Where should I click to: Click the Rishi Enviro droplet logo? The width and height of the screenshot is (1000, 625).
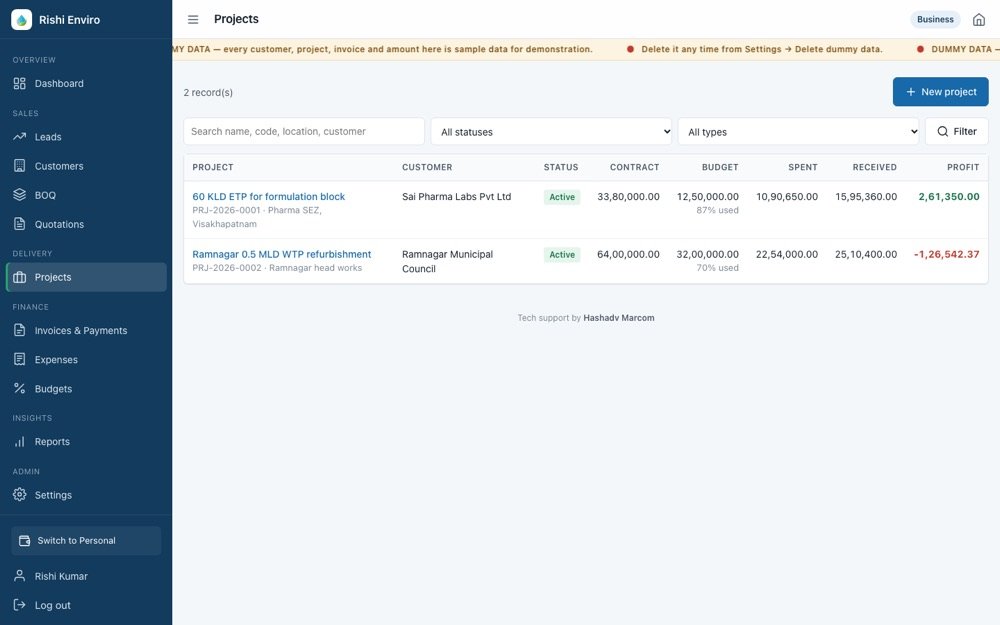[x=22, y=20]
